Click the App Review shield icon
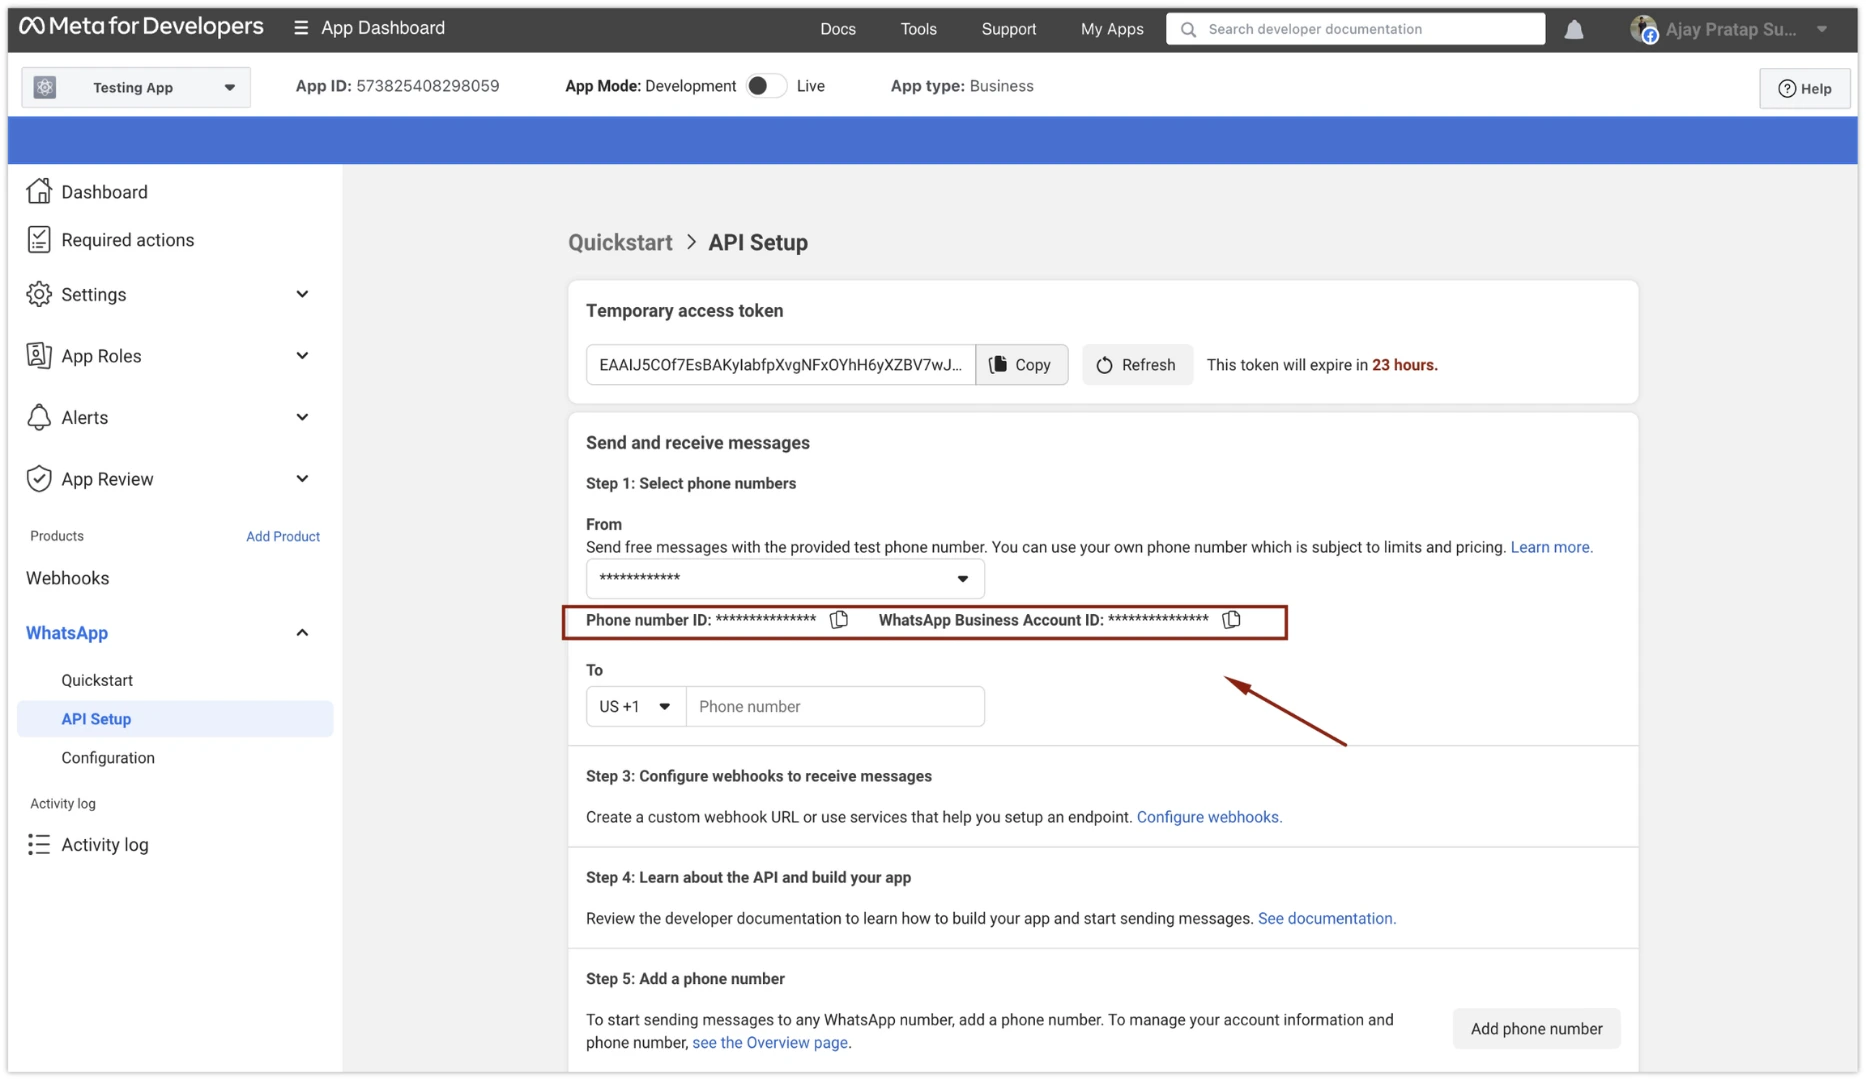The height and width of the screenshot is (1080, 1866). pos(39,479)
